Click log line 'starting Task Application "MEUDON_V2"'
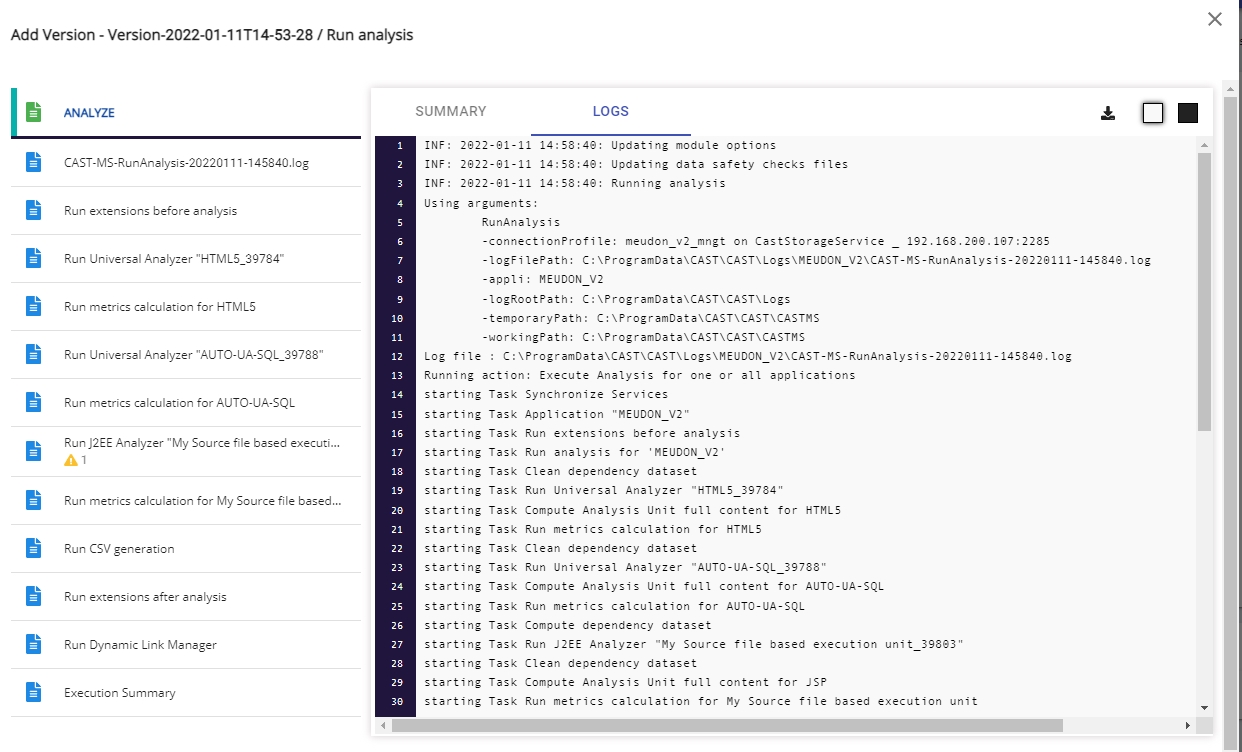Viewport: 1242px width, 752px height. tap(557, 413)
